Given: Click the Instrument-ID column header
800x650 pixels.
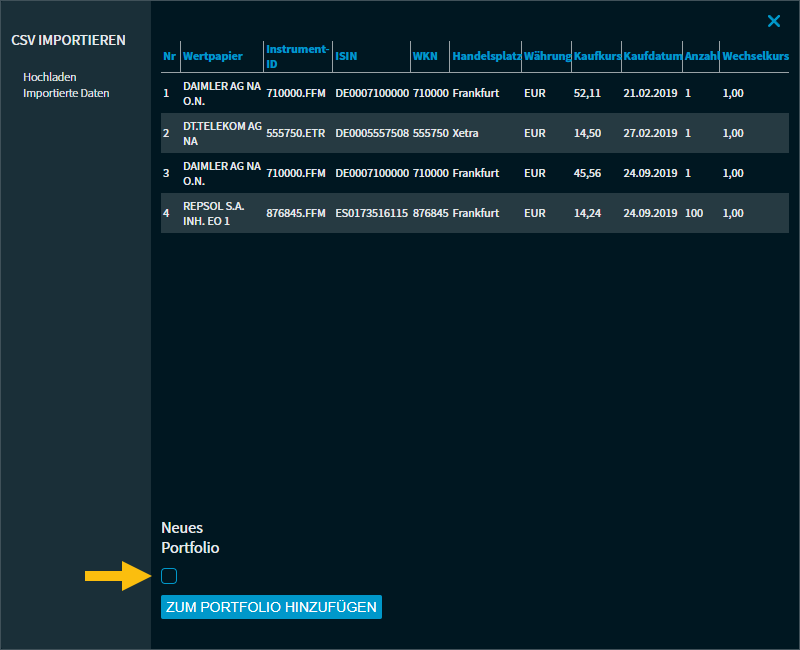Looking at the screenshot, I should coord(297,56).
